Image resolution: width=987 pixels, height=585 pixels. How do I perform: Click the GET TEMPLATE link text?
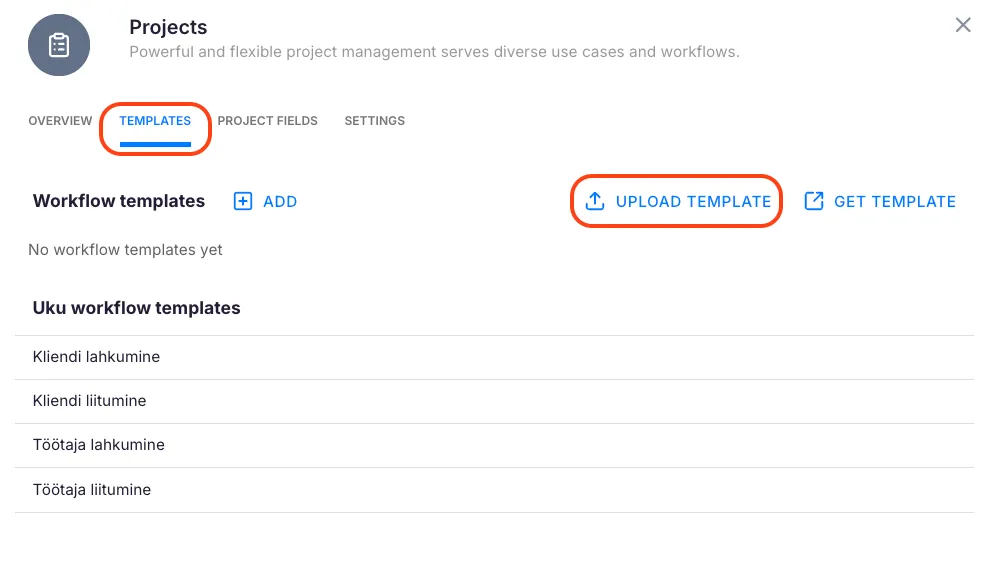[x=894, y=201]
